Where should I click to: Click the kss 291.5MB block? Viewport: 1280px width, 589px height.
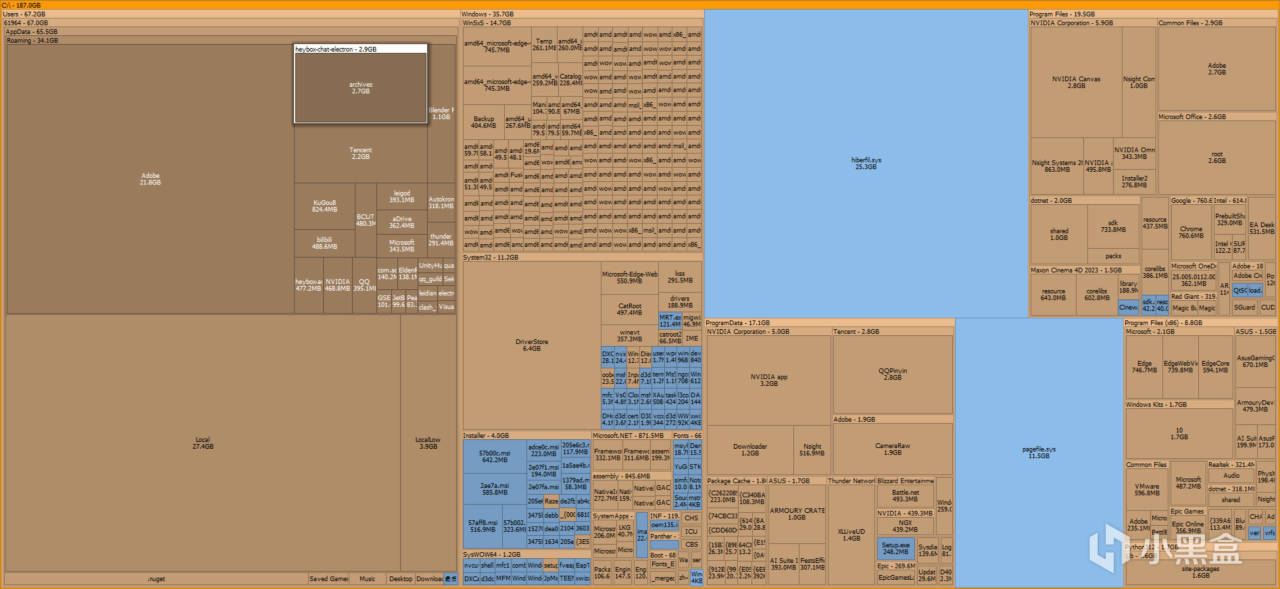pos(680,276)
